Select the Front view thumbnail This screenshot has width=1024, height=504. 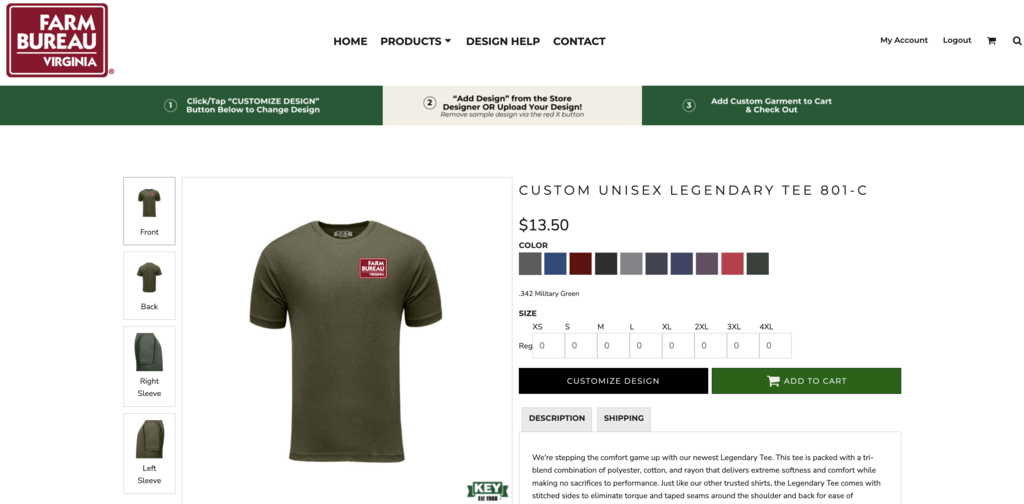tap(150, 211)
